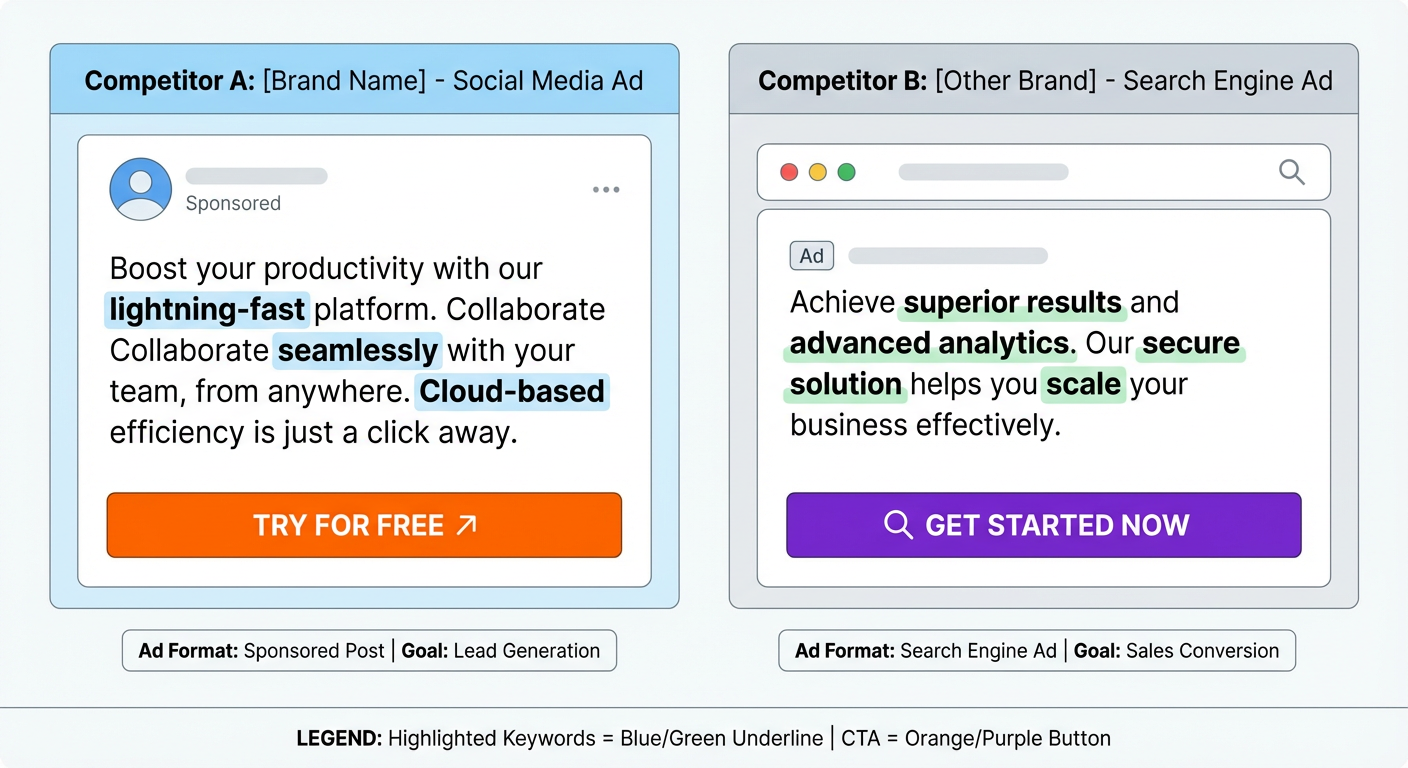Screen dimensions: 1408x768
Task: Click the highlighted phrase "superior results"
Action: click(1012, 302)
